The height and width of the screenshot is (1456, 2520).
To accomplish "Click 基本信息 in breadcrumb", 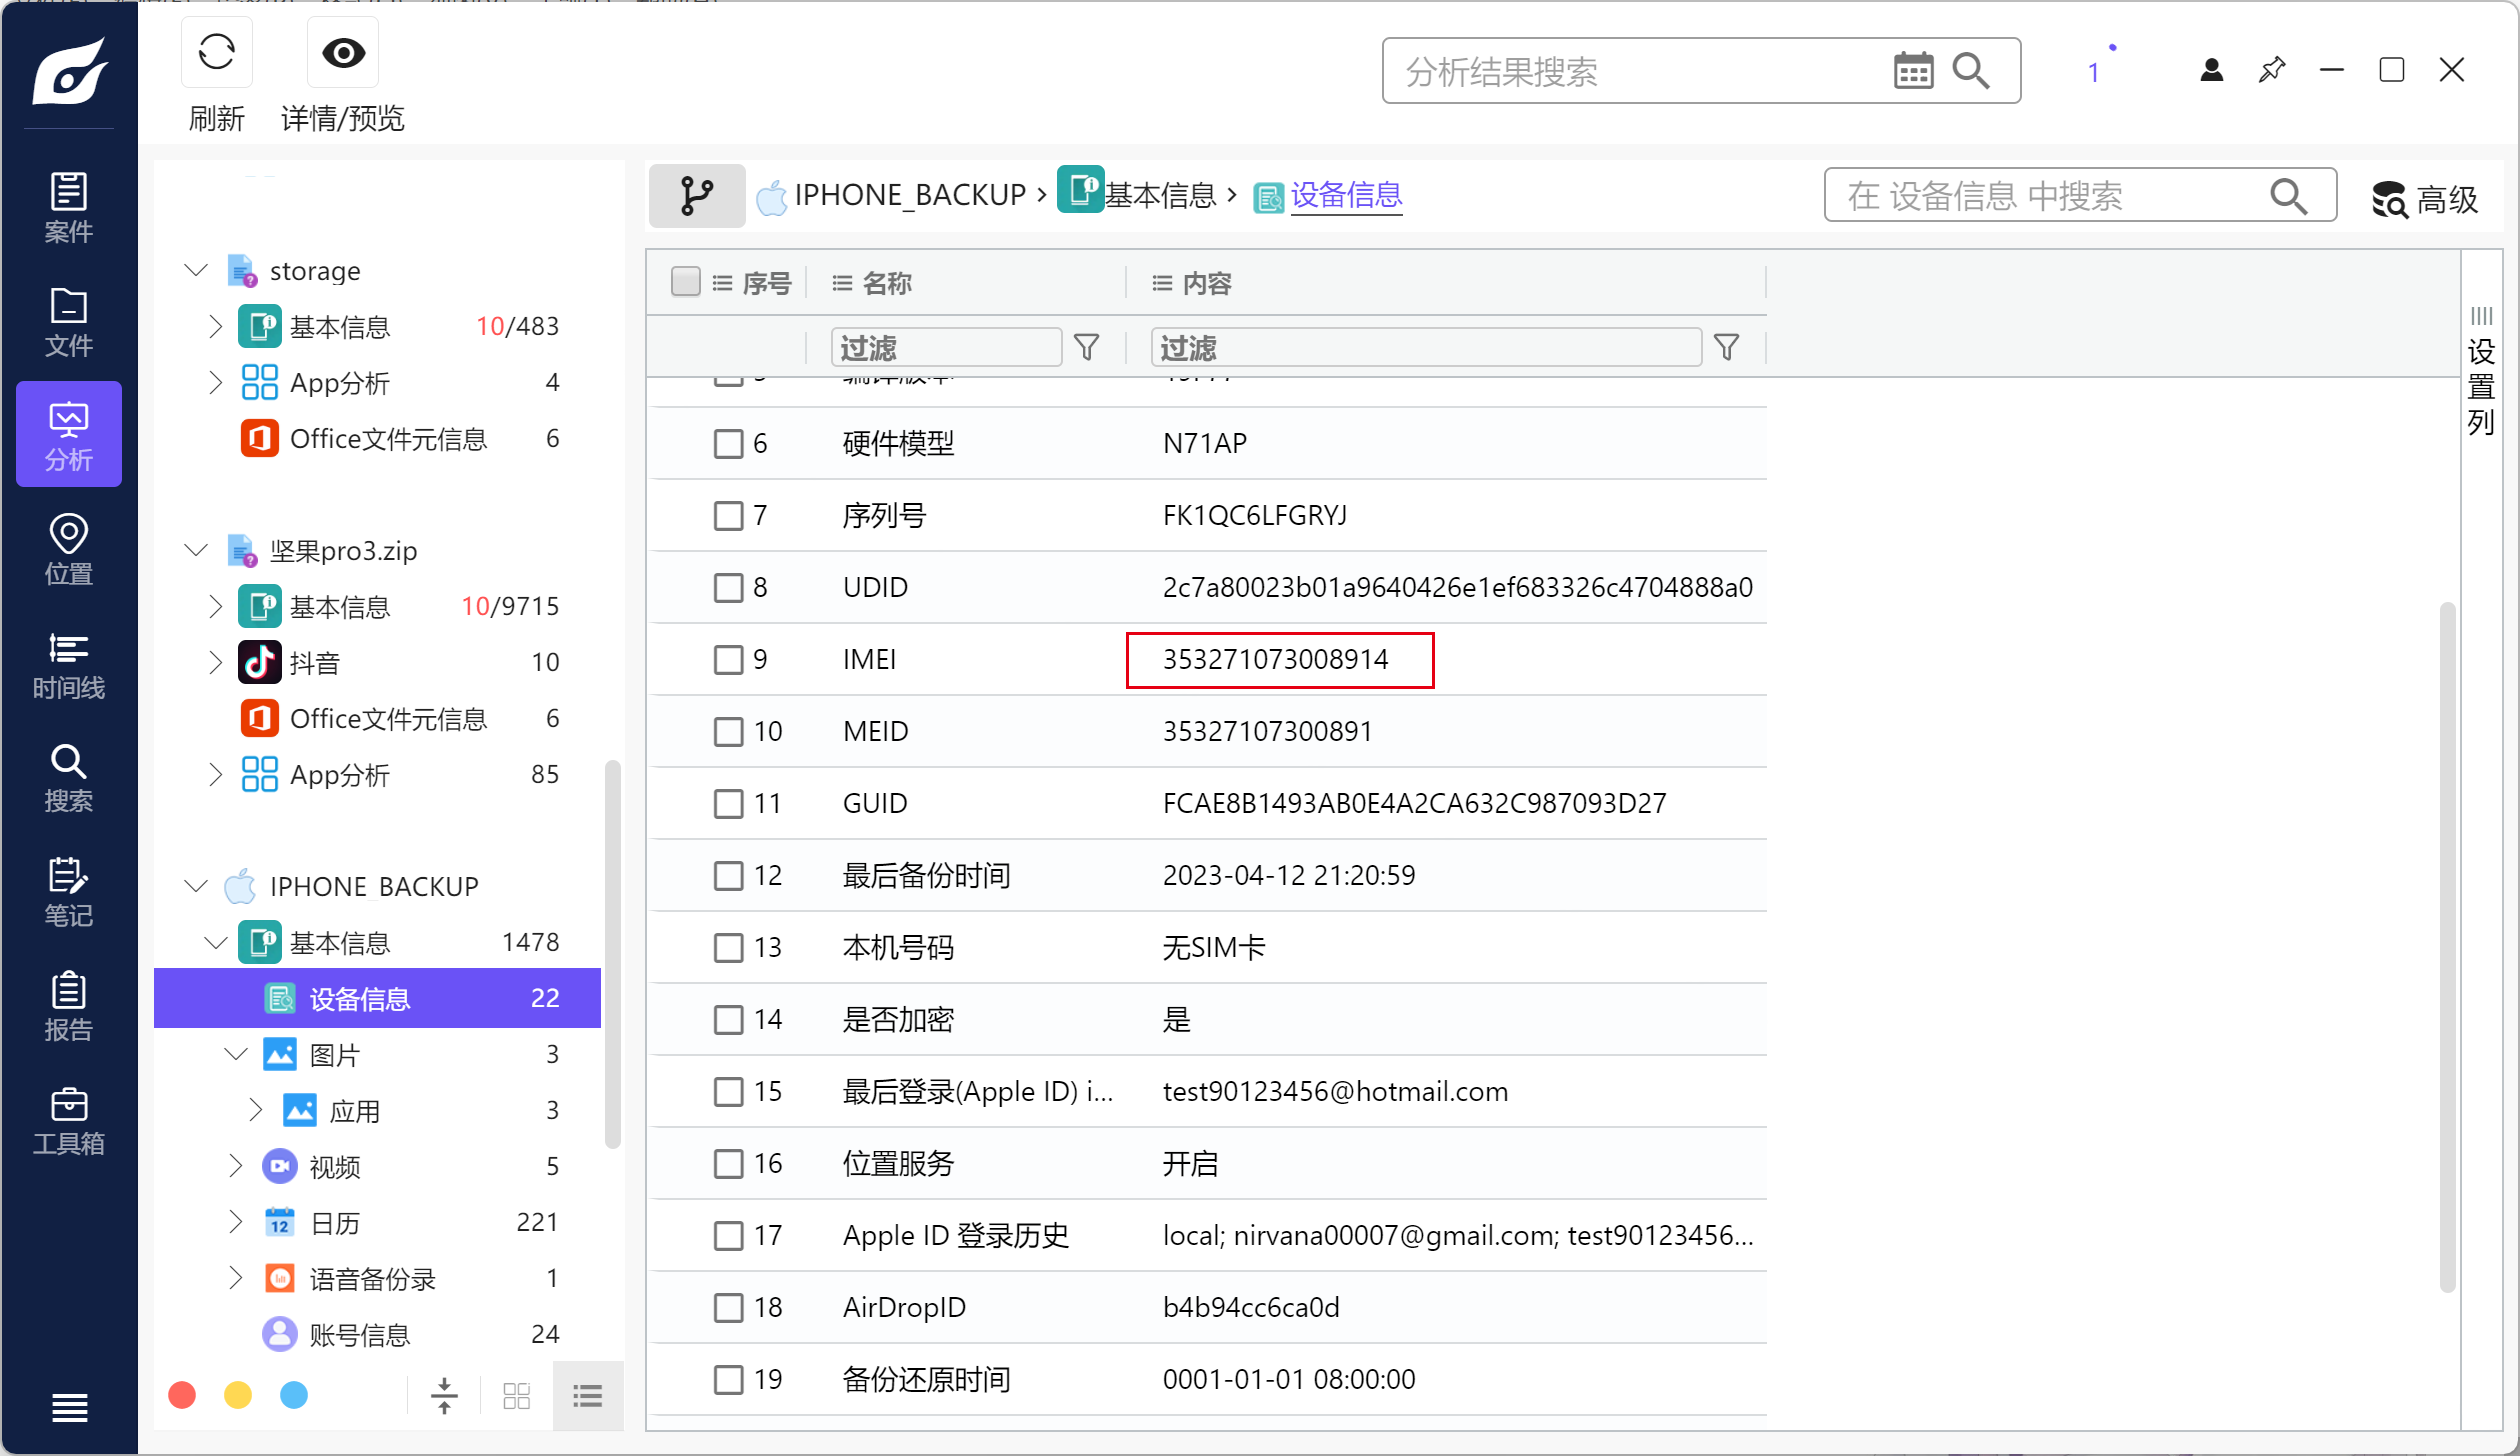I will [1160, 195].
